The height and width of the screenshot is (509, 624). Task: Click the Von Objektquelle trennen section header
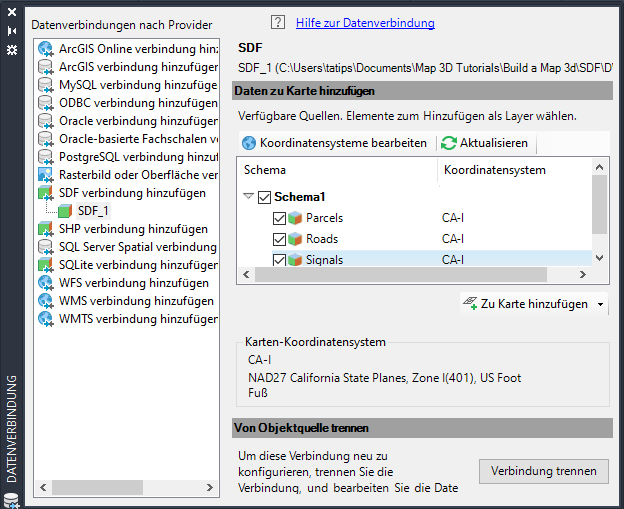coord(422,428)
